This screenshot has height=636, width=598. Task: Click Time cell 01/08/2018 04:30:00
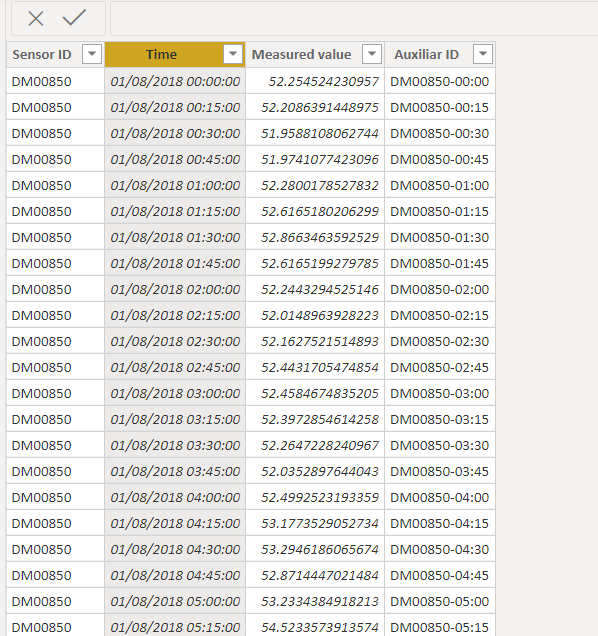pos(175,549)
